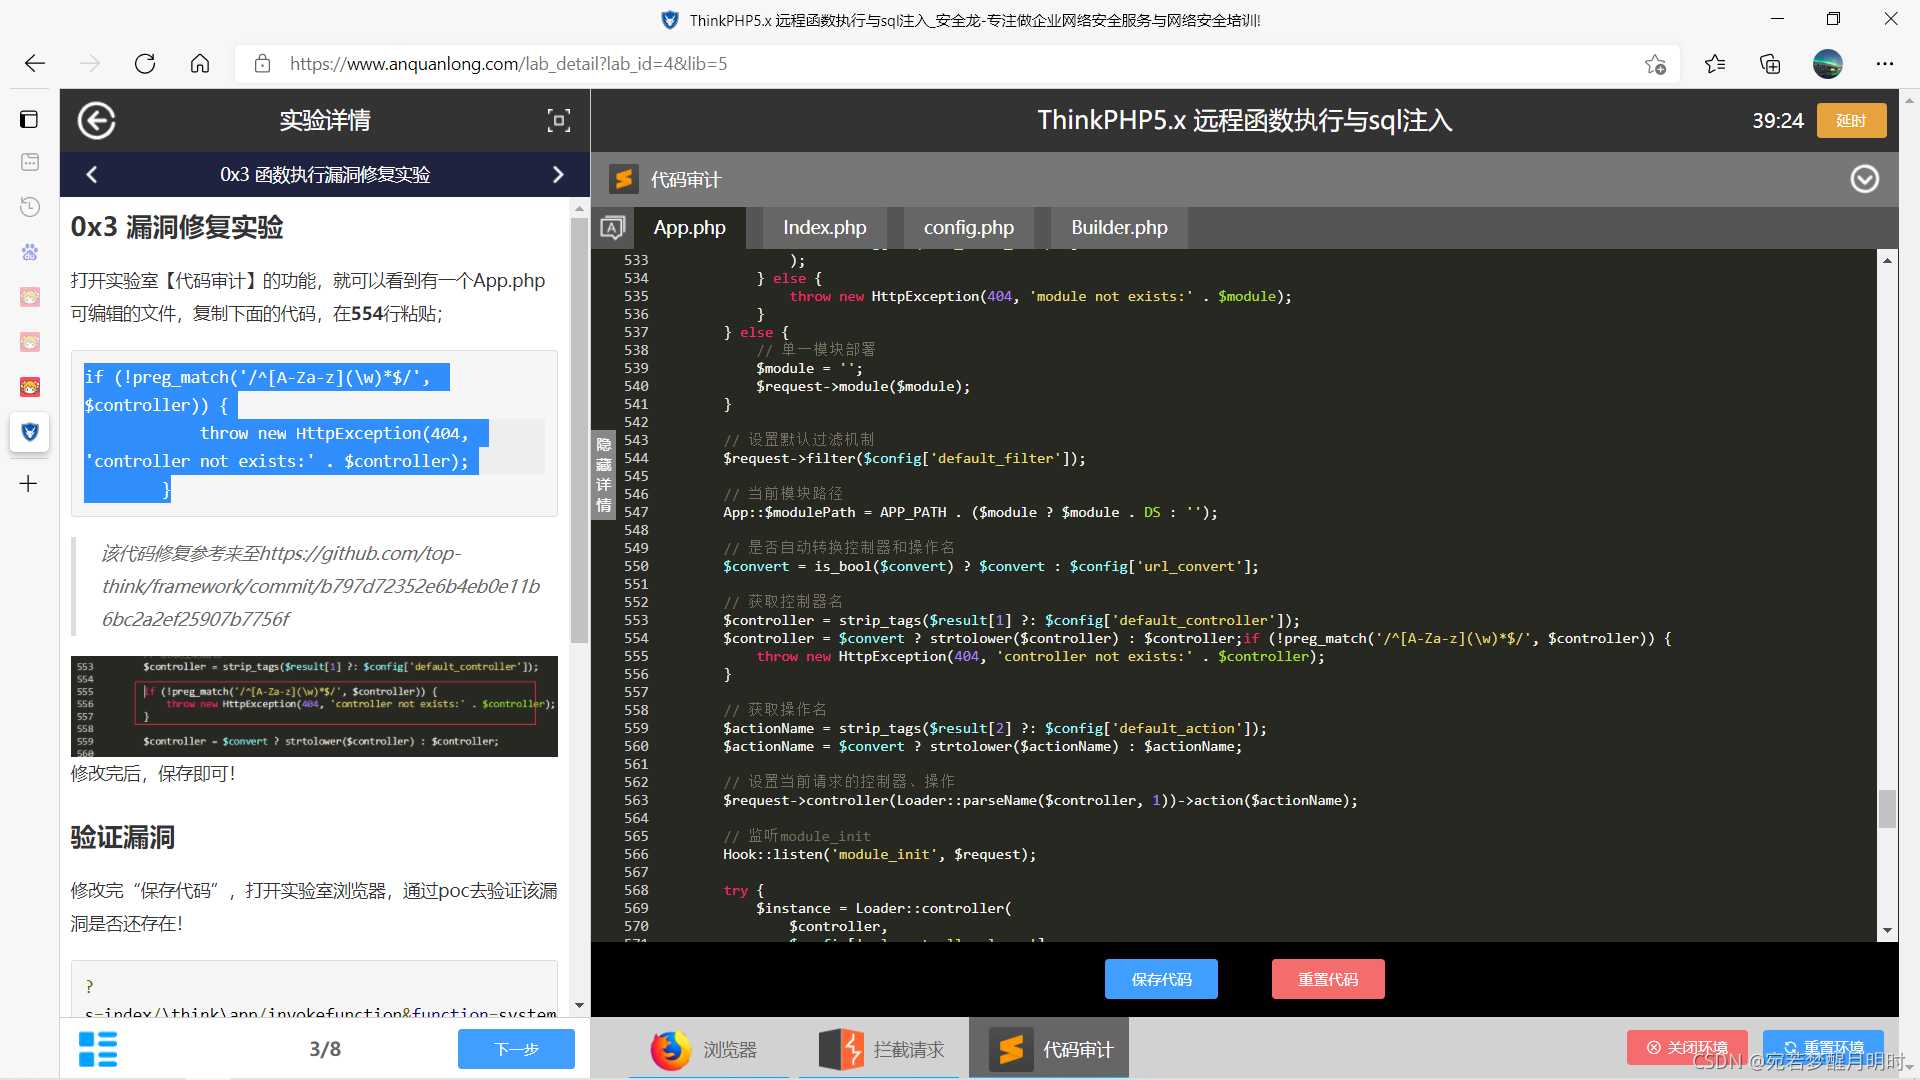Click instructions panel scrollbar thumb

pos(579,430)
